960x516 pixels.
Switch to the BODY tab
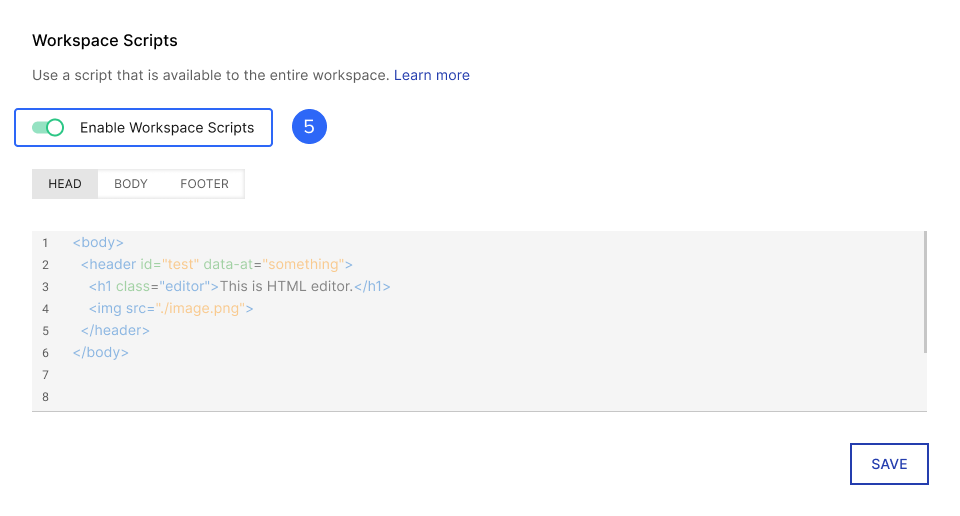(x=130, y=184)
